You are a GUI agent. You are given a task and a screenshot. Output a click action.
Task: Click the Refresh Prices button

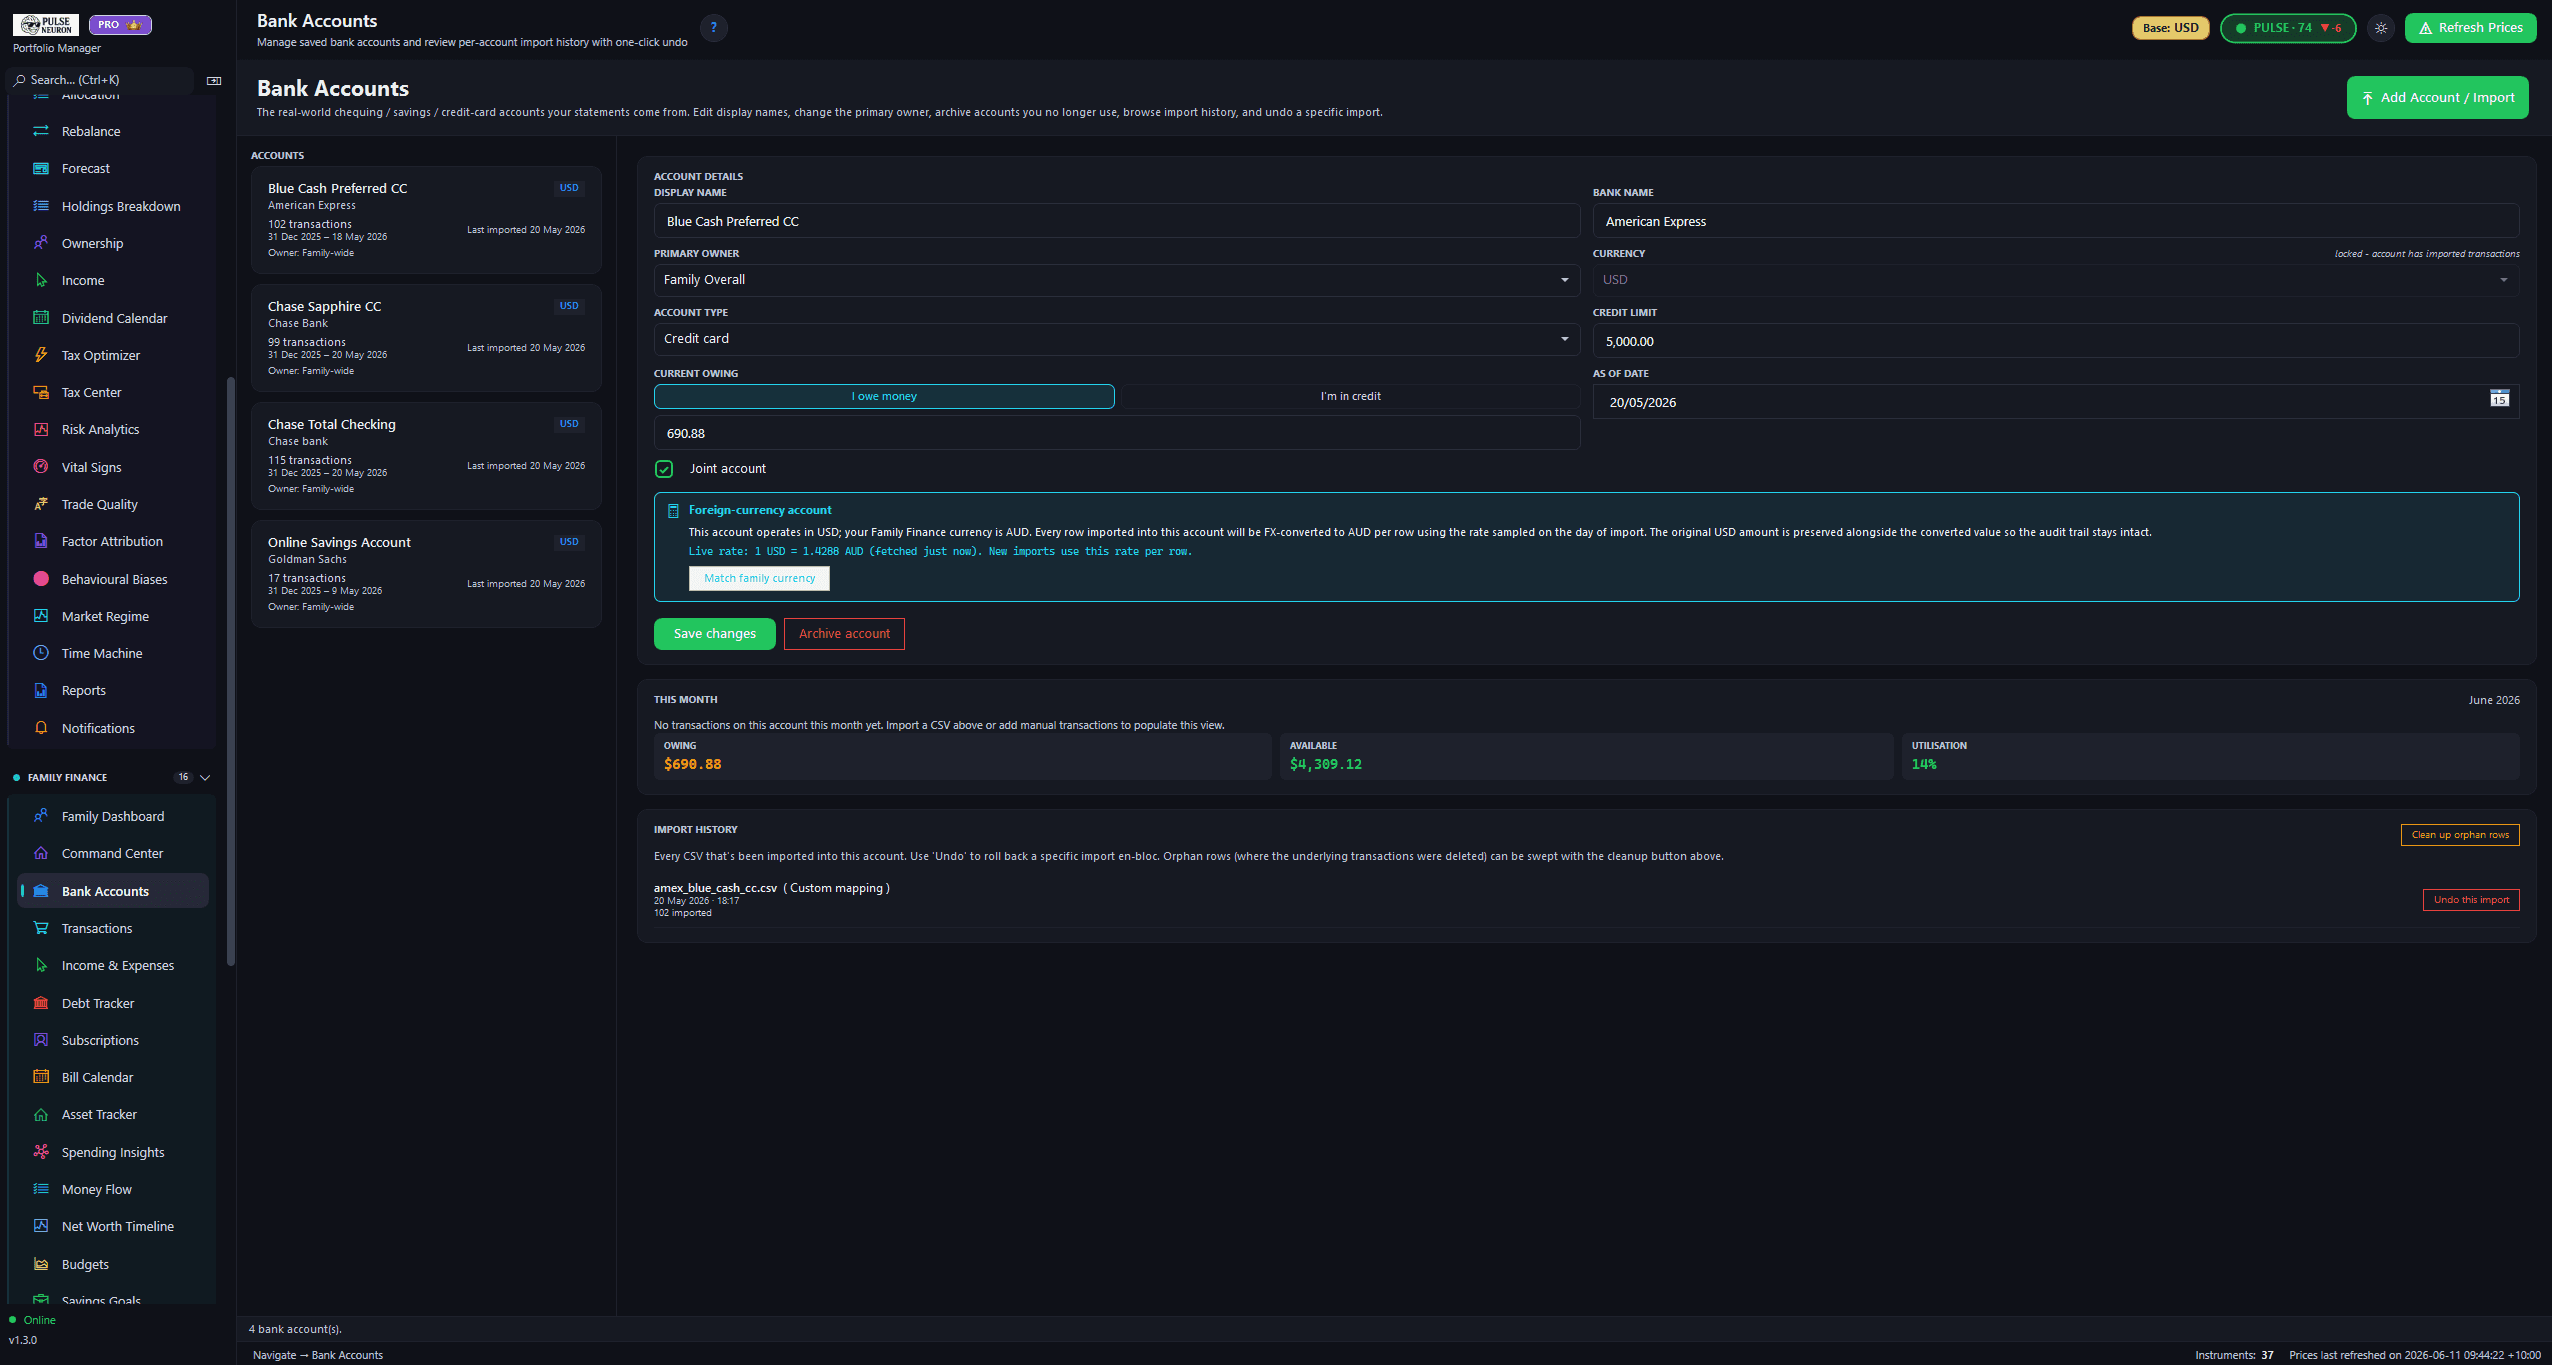pos(2470,28)
